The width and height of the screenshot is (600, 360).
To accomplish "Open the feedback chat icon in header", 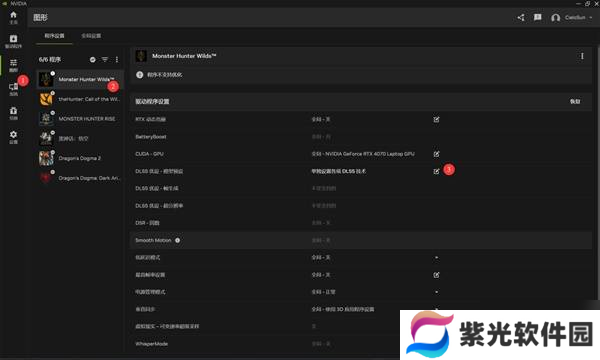I will [x=538, y=17].
